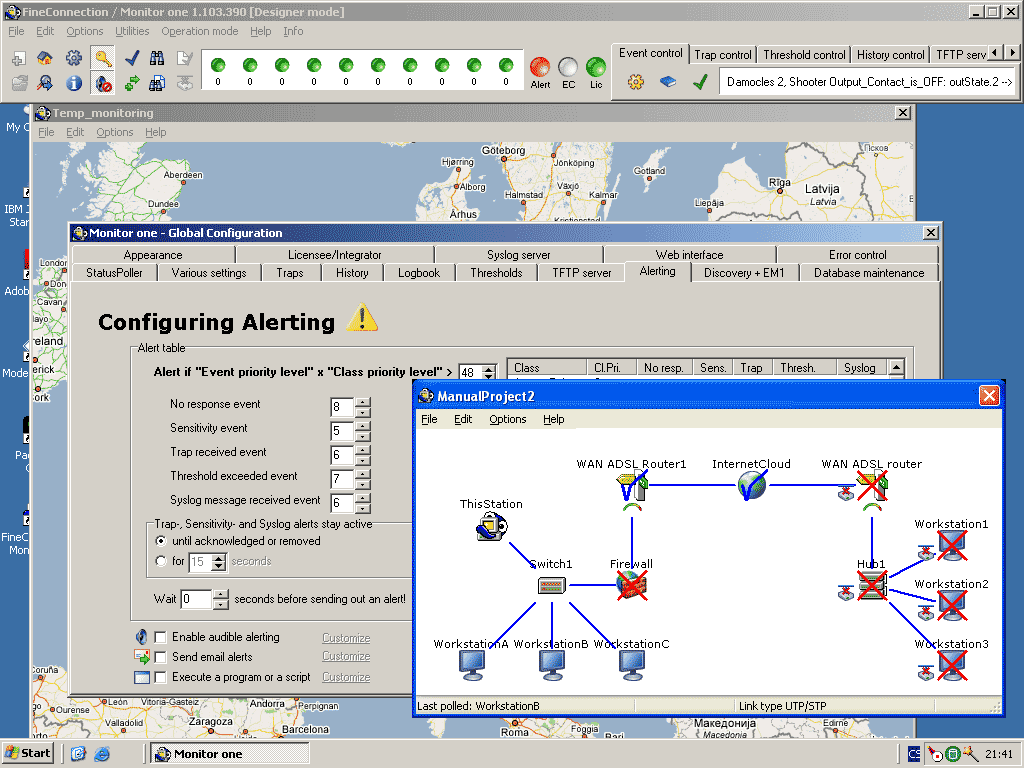Image resolution: width=1024 pixels, height=768 pixels.
Task: Click the Wait seconds input field
Action: click(x=196, y=599)
